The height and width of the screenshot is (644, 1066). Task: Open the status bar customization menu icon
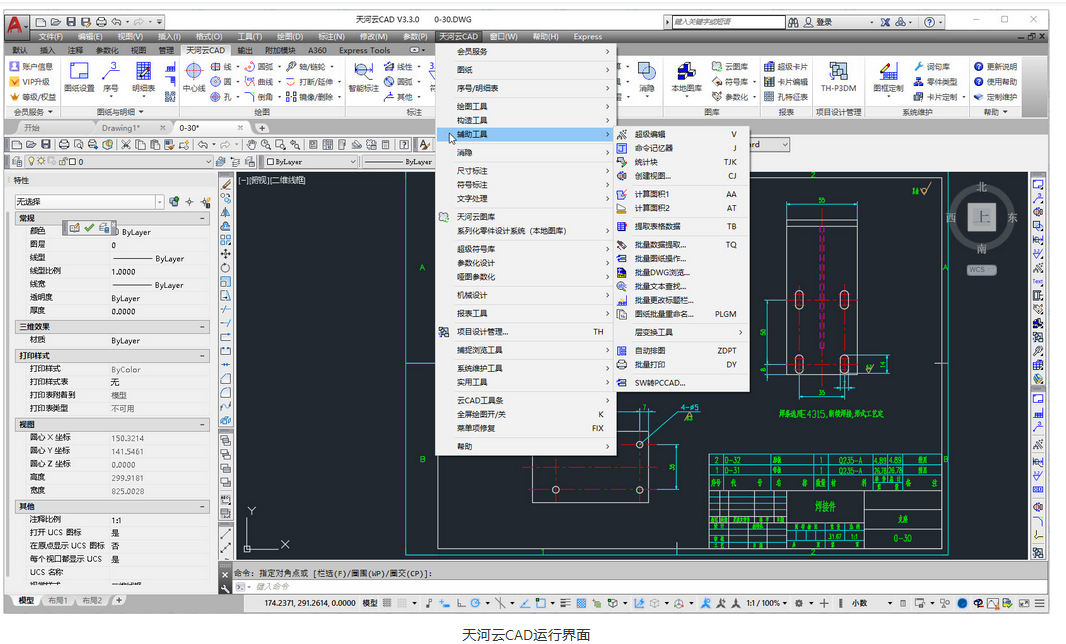[1040, 603]
